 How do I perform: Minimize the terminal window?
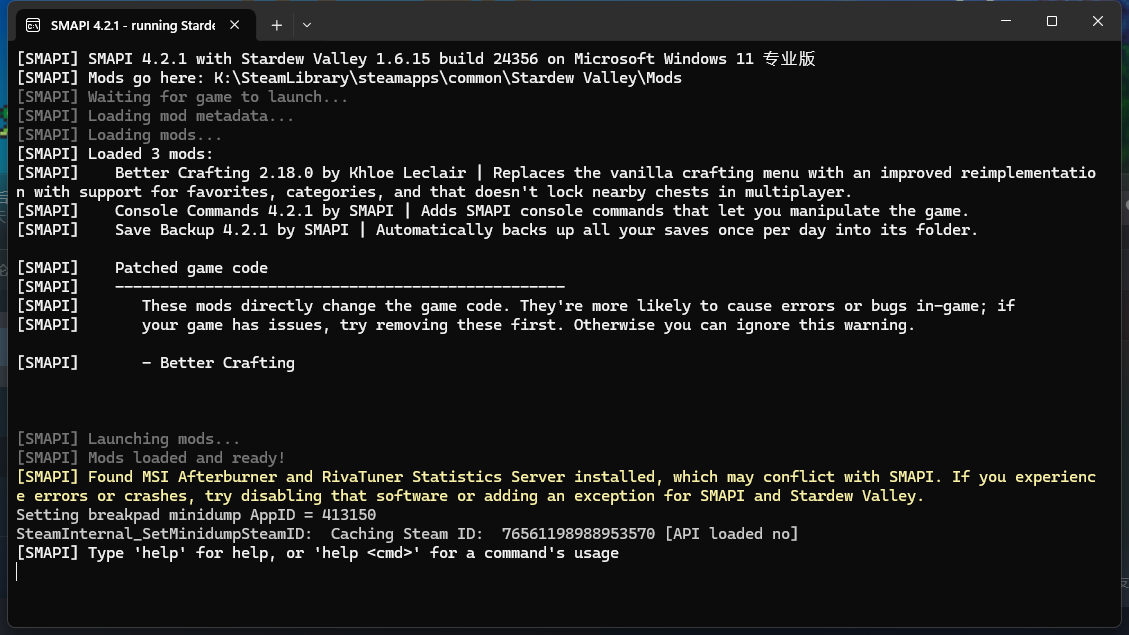pos(1005,21)
